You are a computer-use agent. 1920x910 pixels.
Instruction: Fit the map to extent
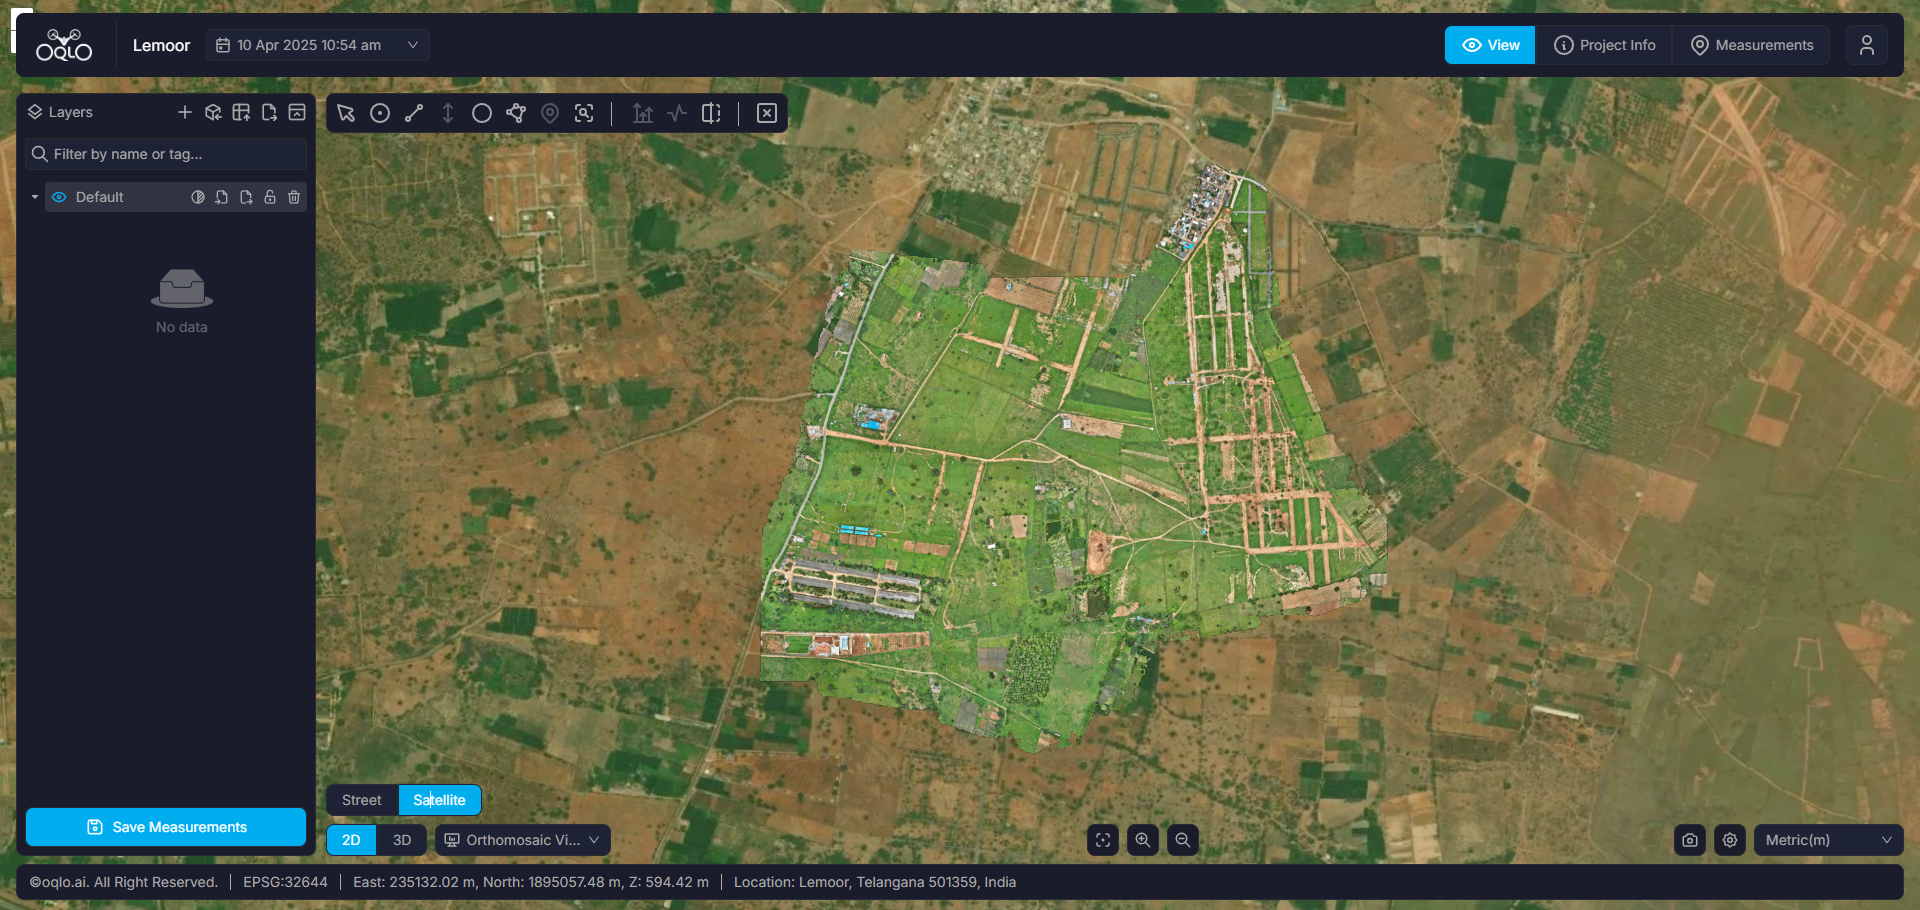click(1103, 840)
